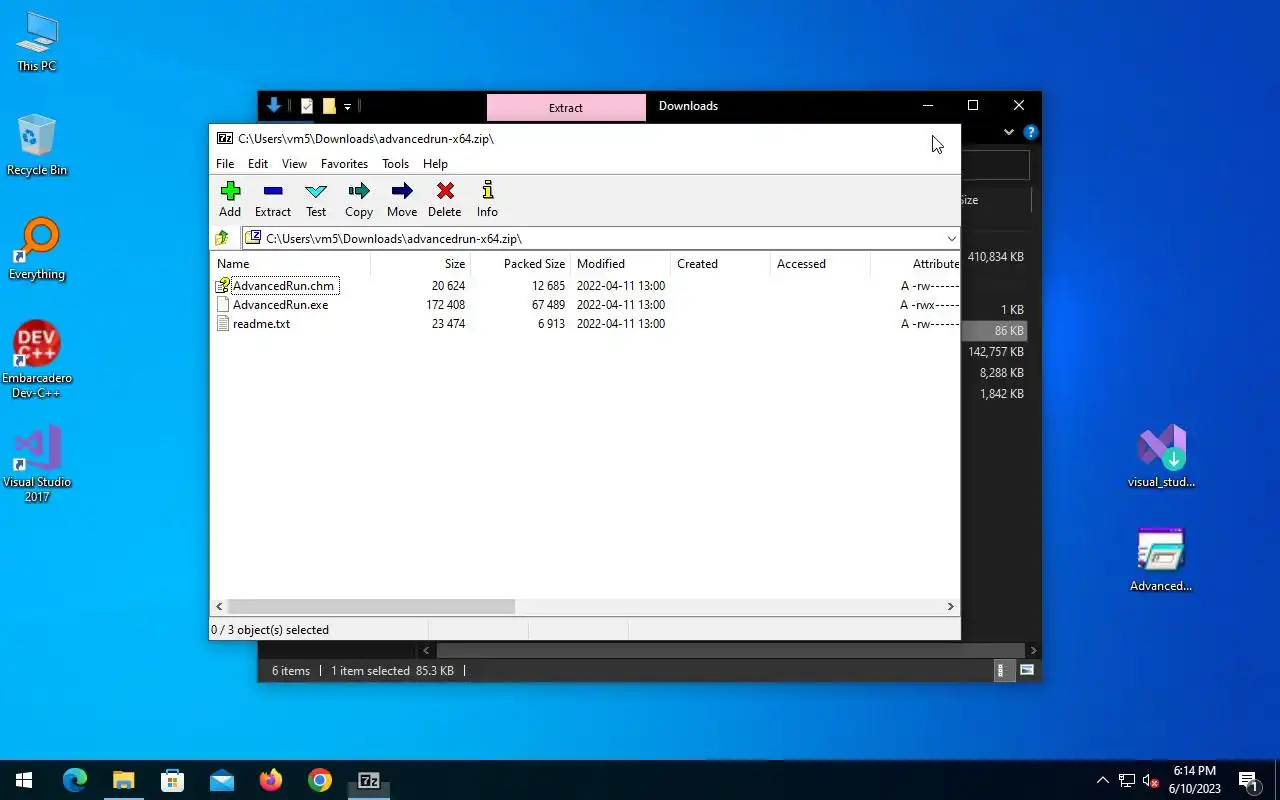This screenshot has height=800, width=1280.
Task: Click the Extract toolbar icon in 7-Zip
Action: tap(272, 191)
